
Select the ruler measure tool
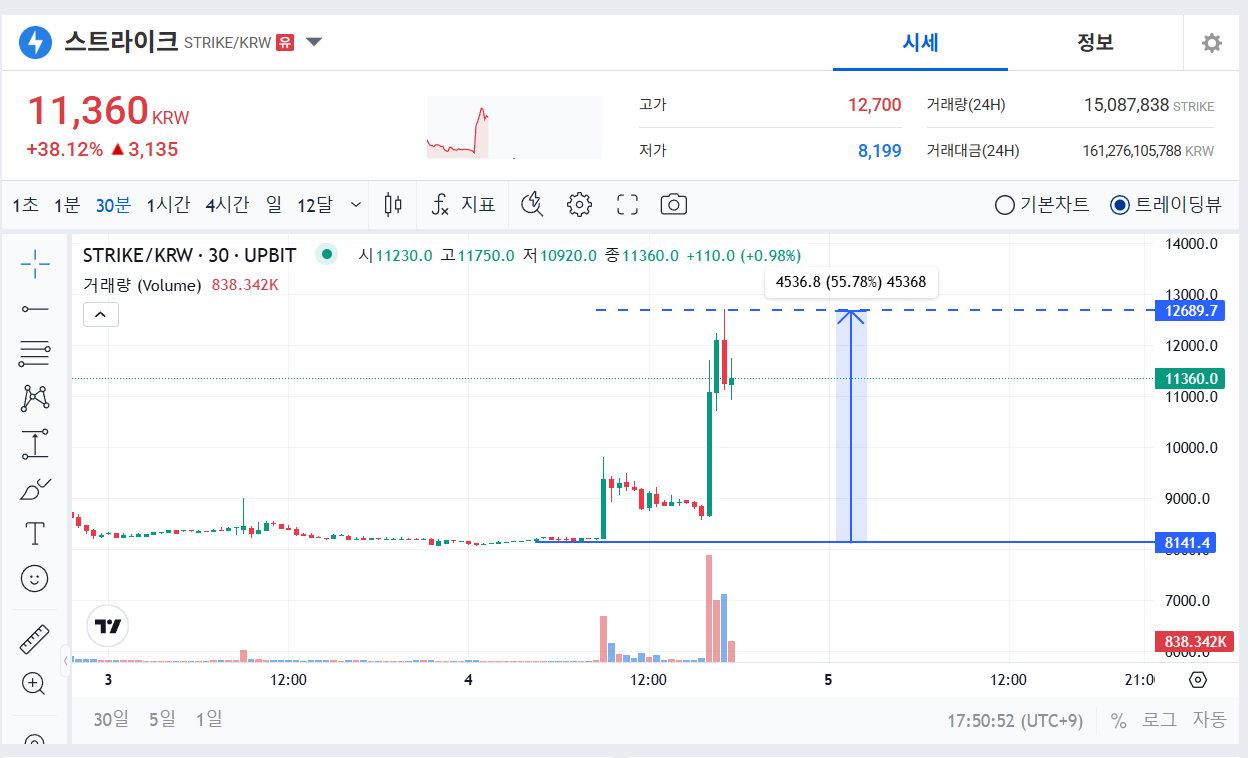tap(35, 639)
